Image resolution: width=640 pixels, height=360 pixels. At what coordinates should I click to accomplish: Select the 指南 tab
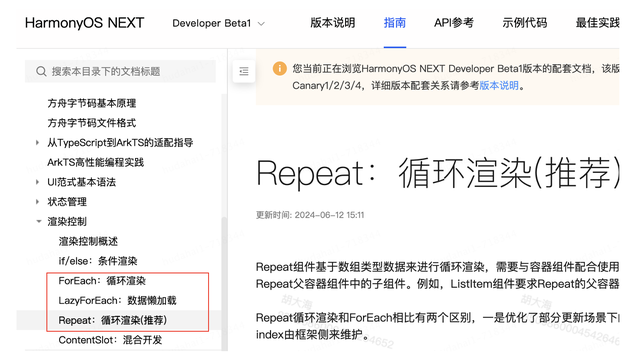[x=395, y=23]
